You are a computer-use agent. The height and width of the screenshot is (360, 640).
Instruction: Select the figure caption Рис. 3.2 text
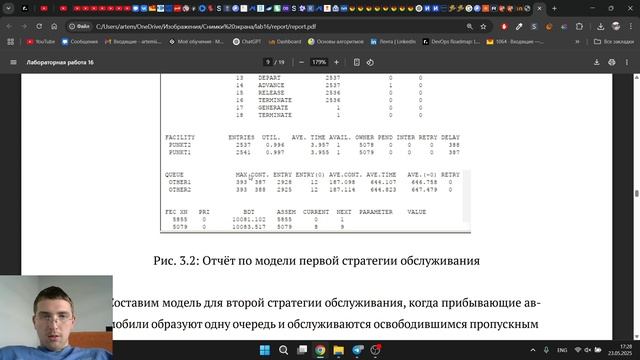316,260
